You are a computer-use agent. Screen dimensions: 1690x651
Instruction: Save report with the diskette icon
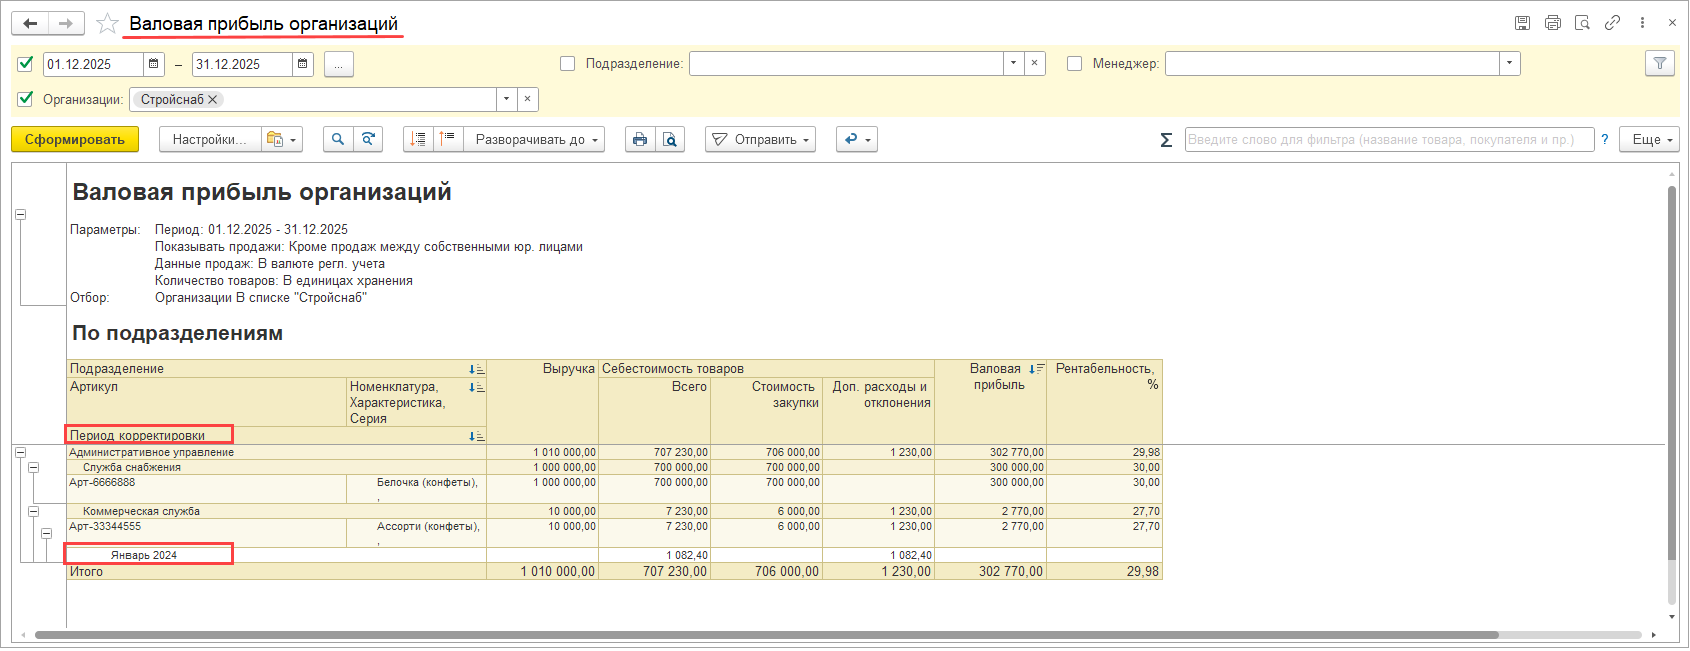[x=1522, y=23]
